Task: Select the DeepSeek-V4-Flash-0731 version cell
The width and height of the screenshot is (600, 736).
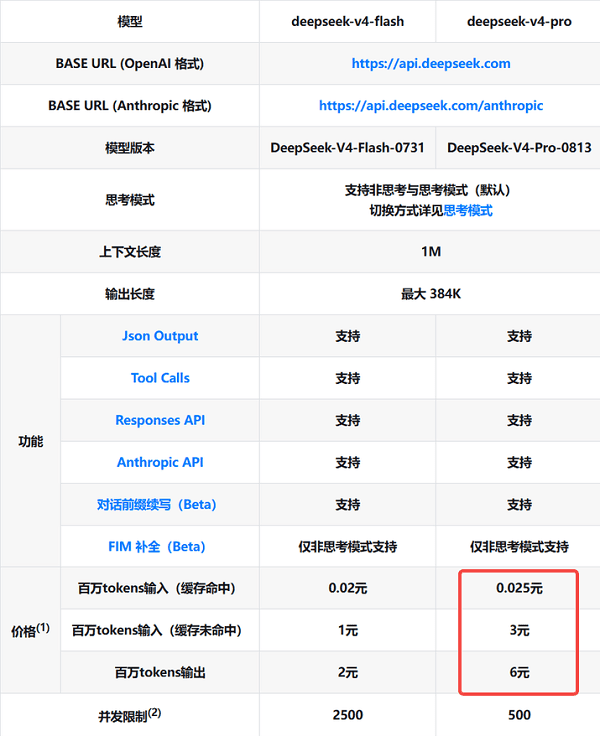Action: click(347, 148)
